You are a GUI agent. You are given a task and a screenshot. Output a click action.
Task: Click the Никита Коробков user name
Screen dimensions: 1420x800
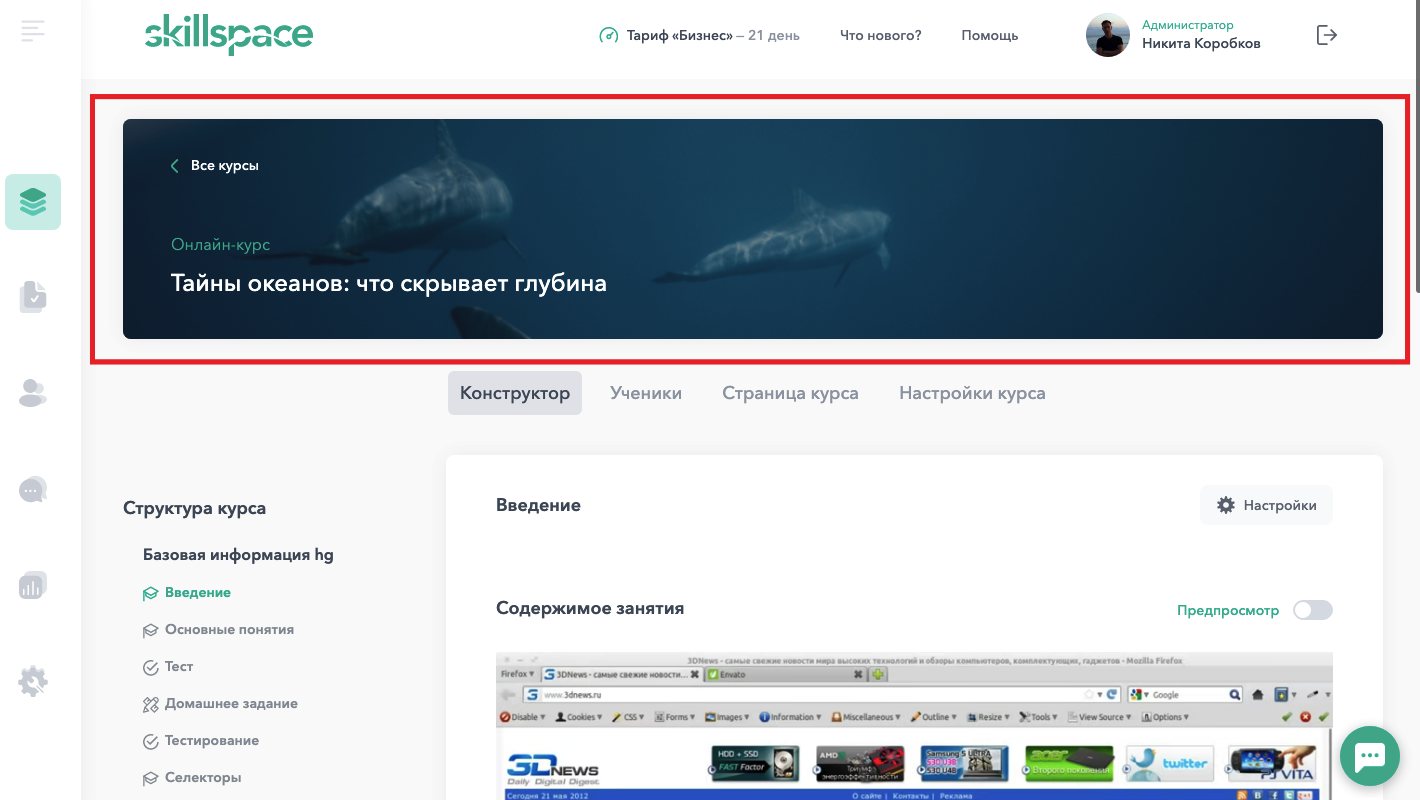point(1201,43)
